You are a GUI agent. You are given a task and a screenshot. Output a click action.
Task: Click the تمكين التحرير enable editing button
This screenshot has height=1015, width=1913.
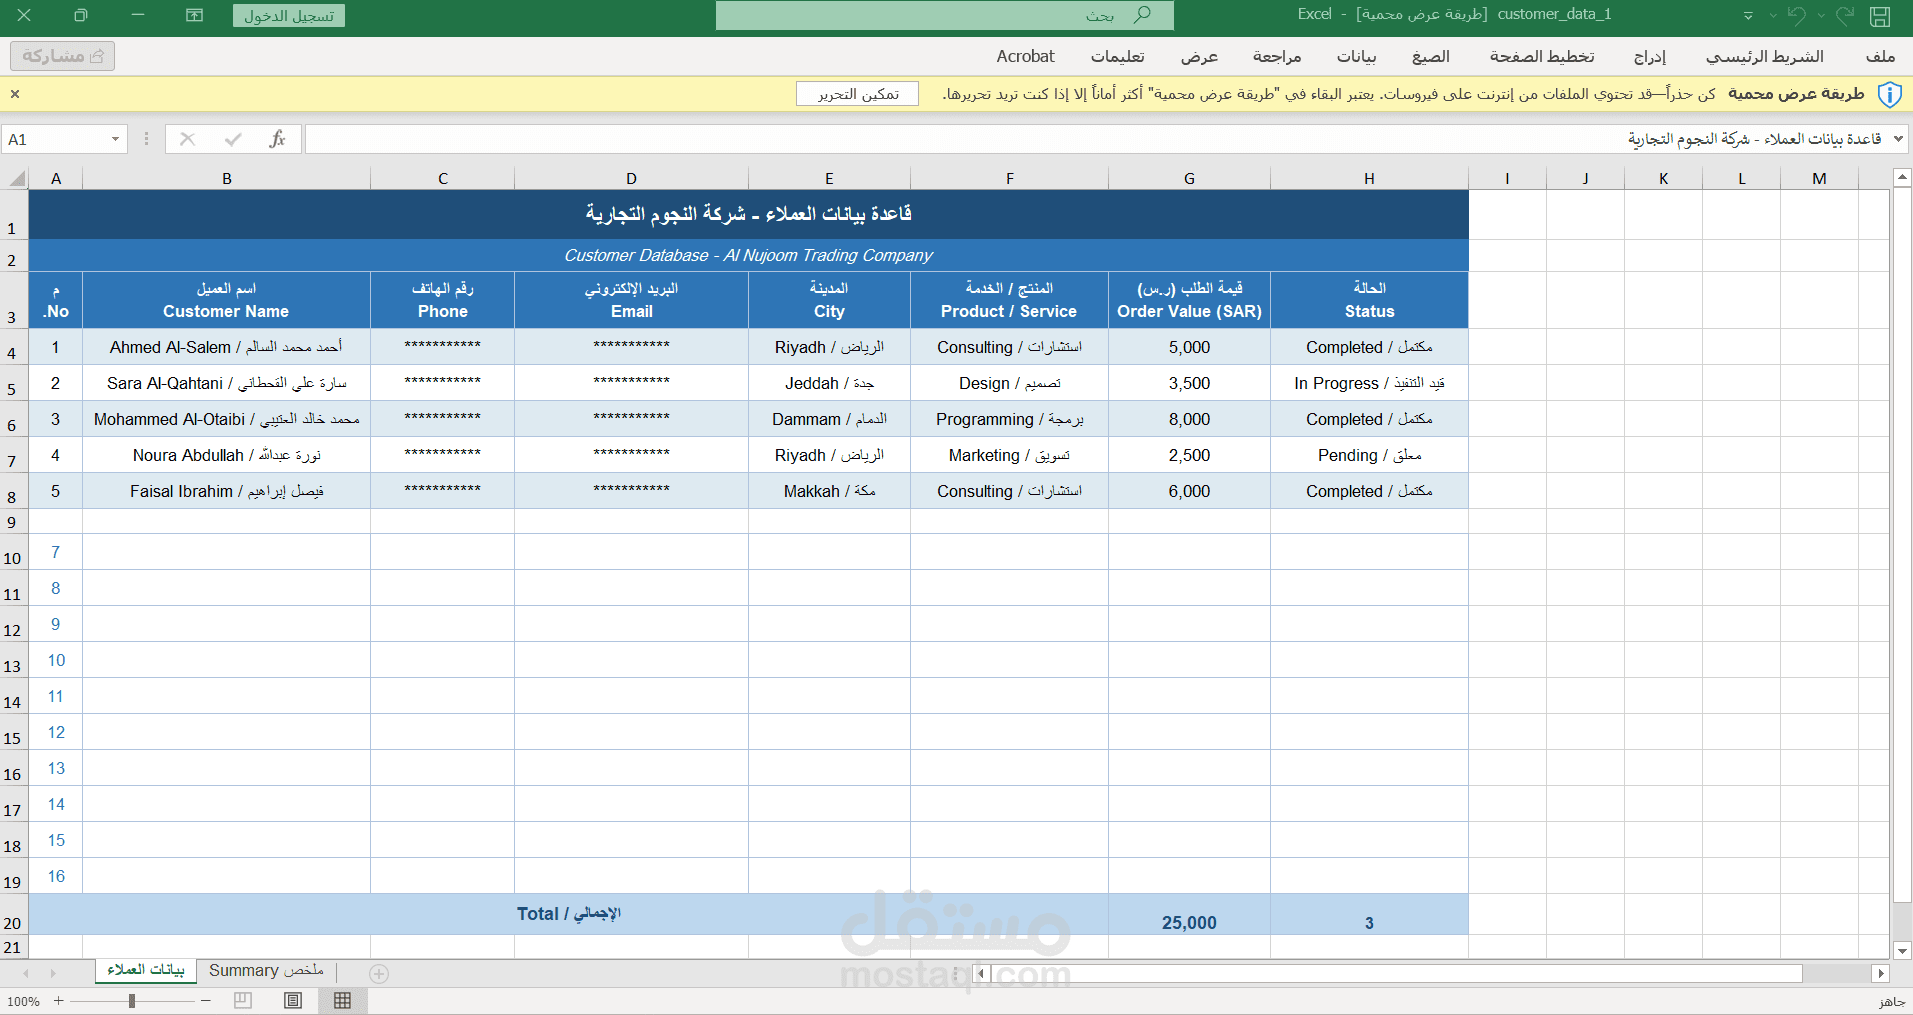[857, 94]
